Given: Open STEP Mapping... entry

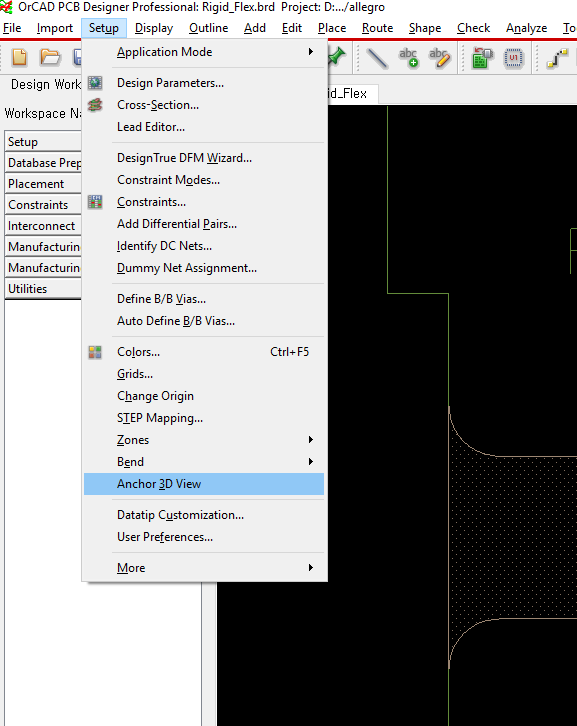Looking at the screenshot, I should pos(204,418).
